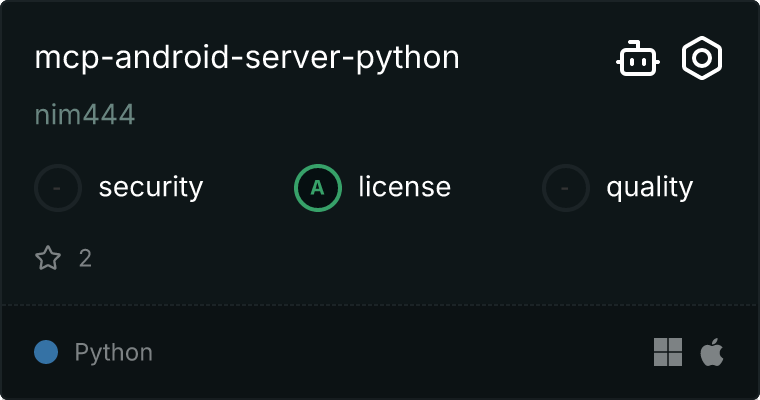The height and width of the screenshot is (400, 760).
Task: Click the empty security grade circle
Action: click(58, 187)
